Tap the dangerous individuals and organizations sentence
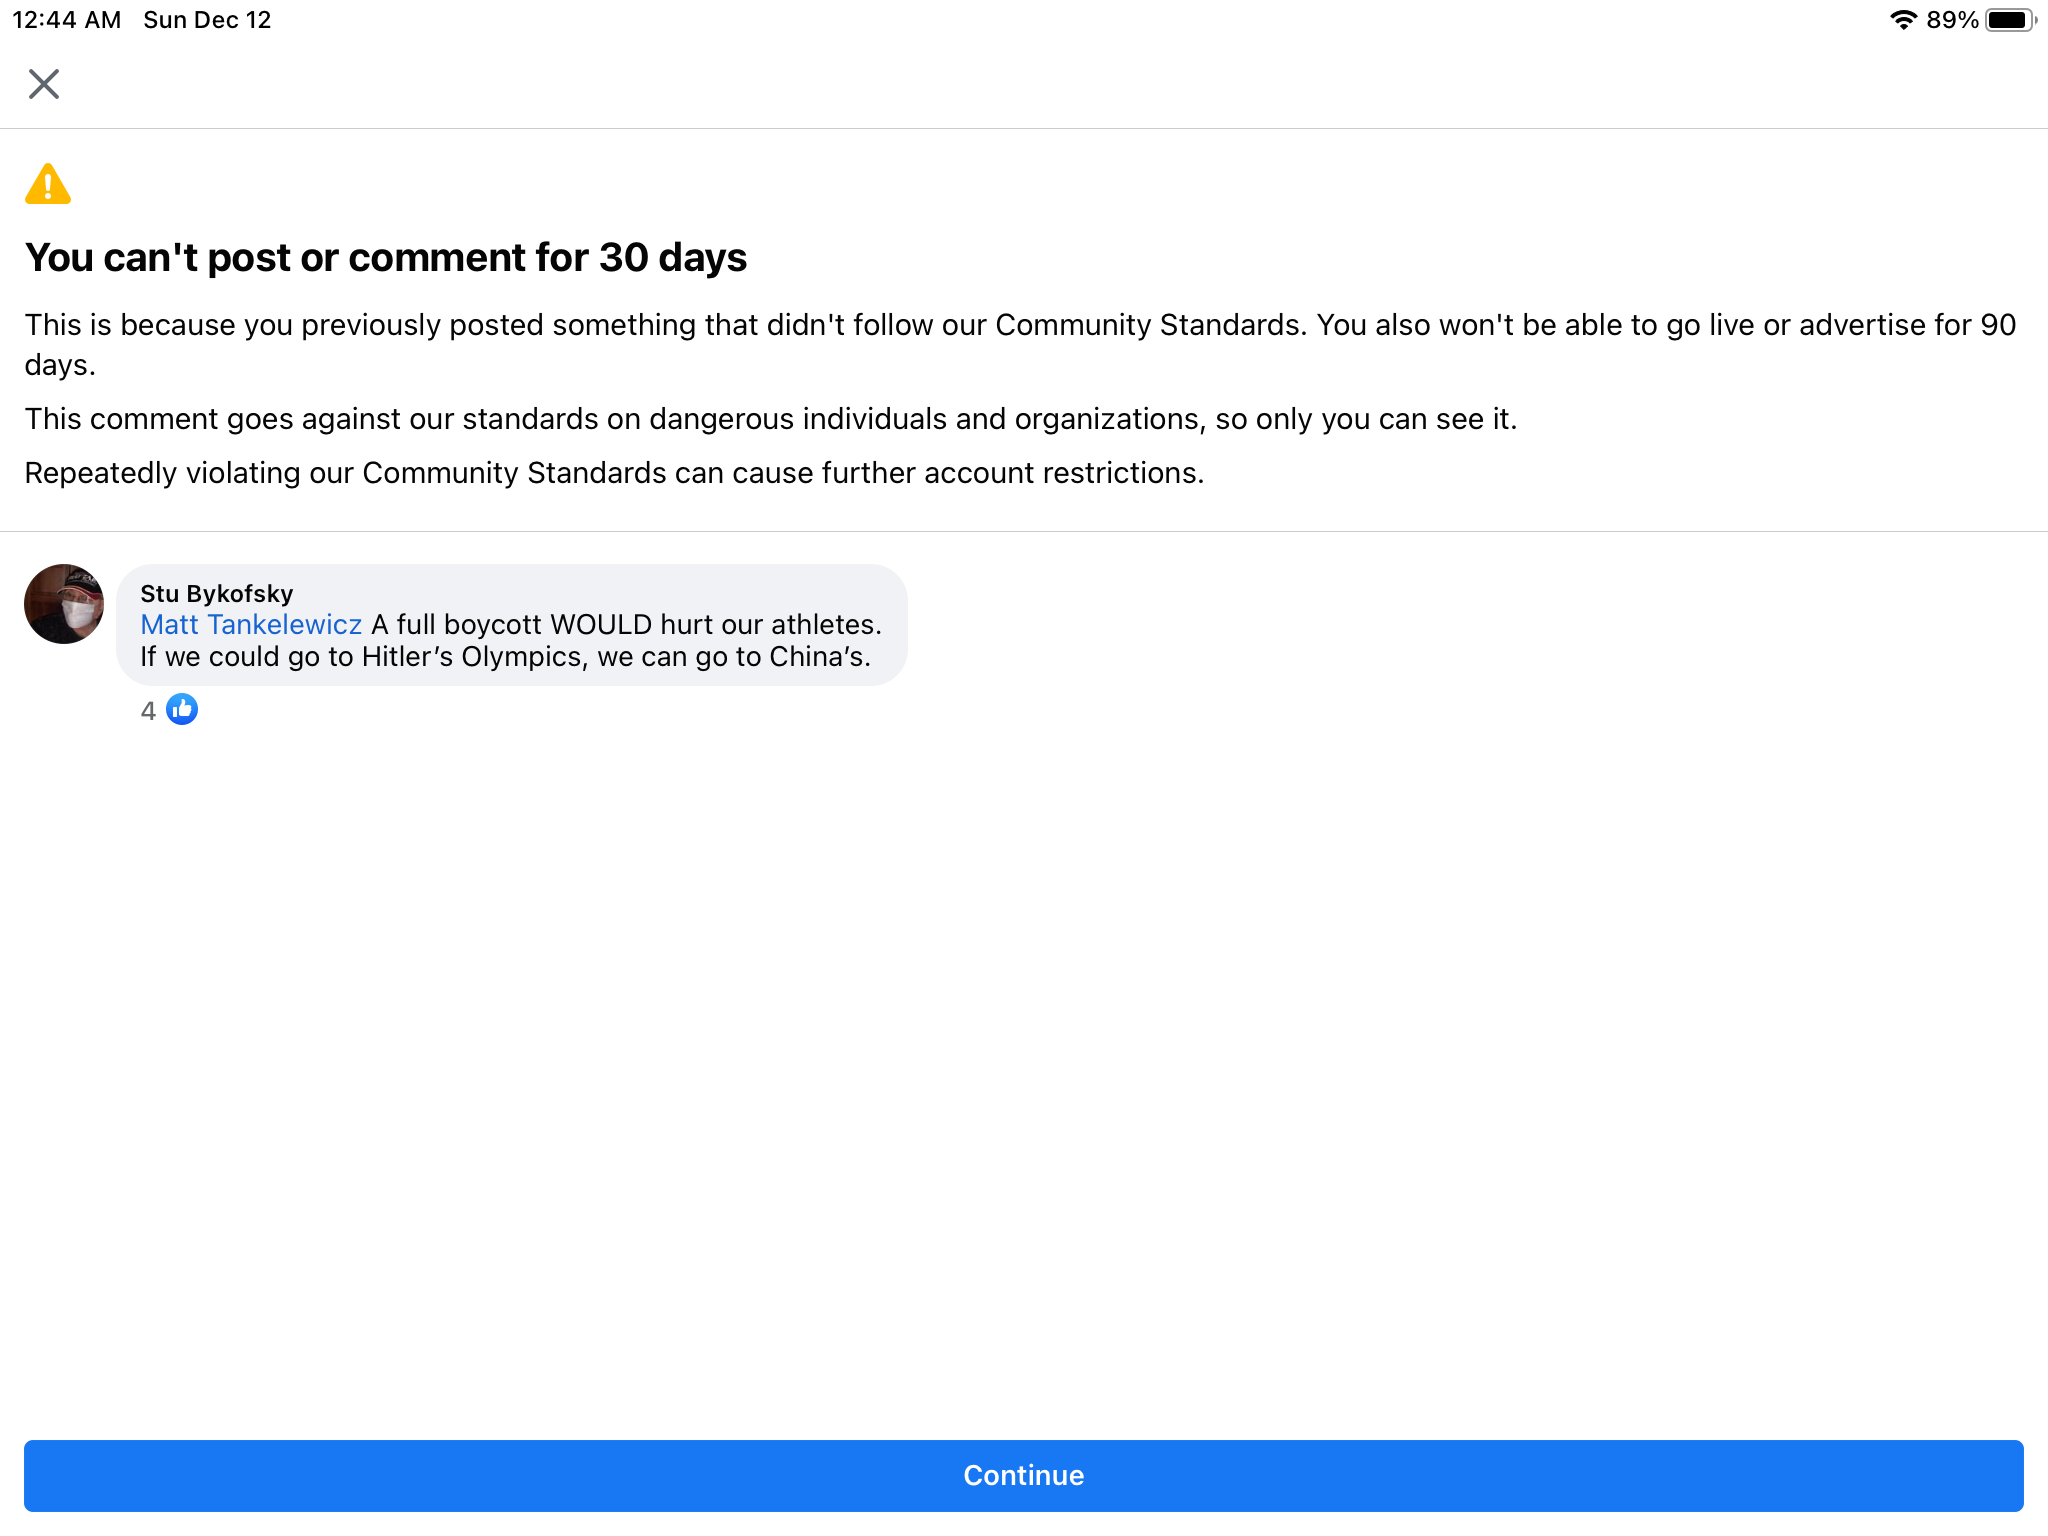Viewport: 2048px width, 1536px height. point(771,419)
